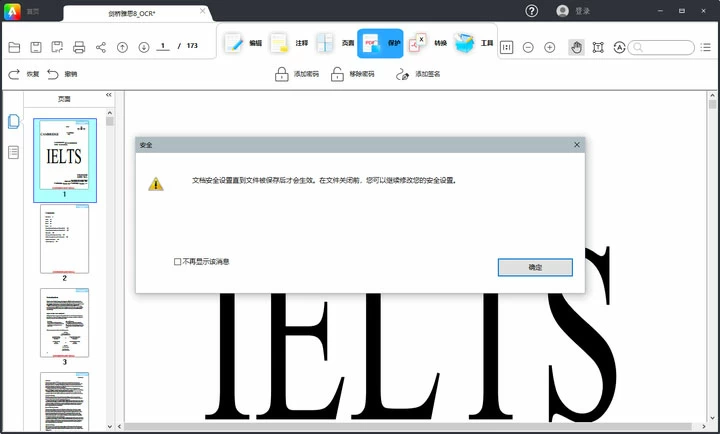Open help via question mark icon
Viewport: 720px width, 434px height.
click(x=532, y=11)
